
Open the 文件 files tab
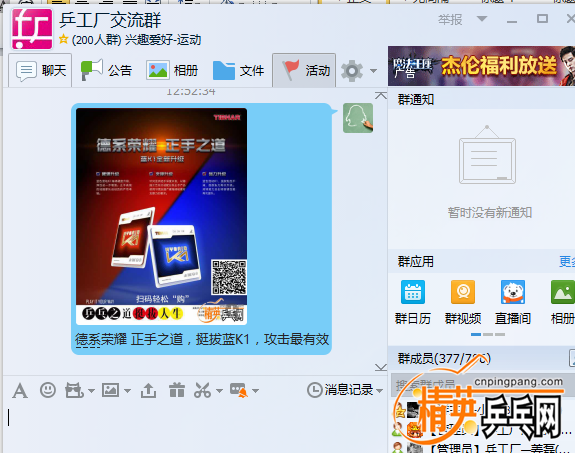(x=238, y=70)
